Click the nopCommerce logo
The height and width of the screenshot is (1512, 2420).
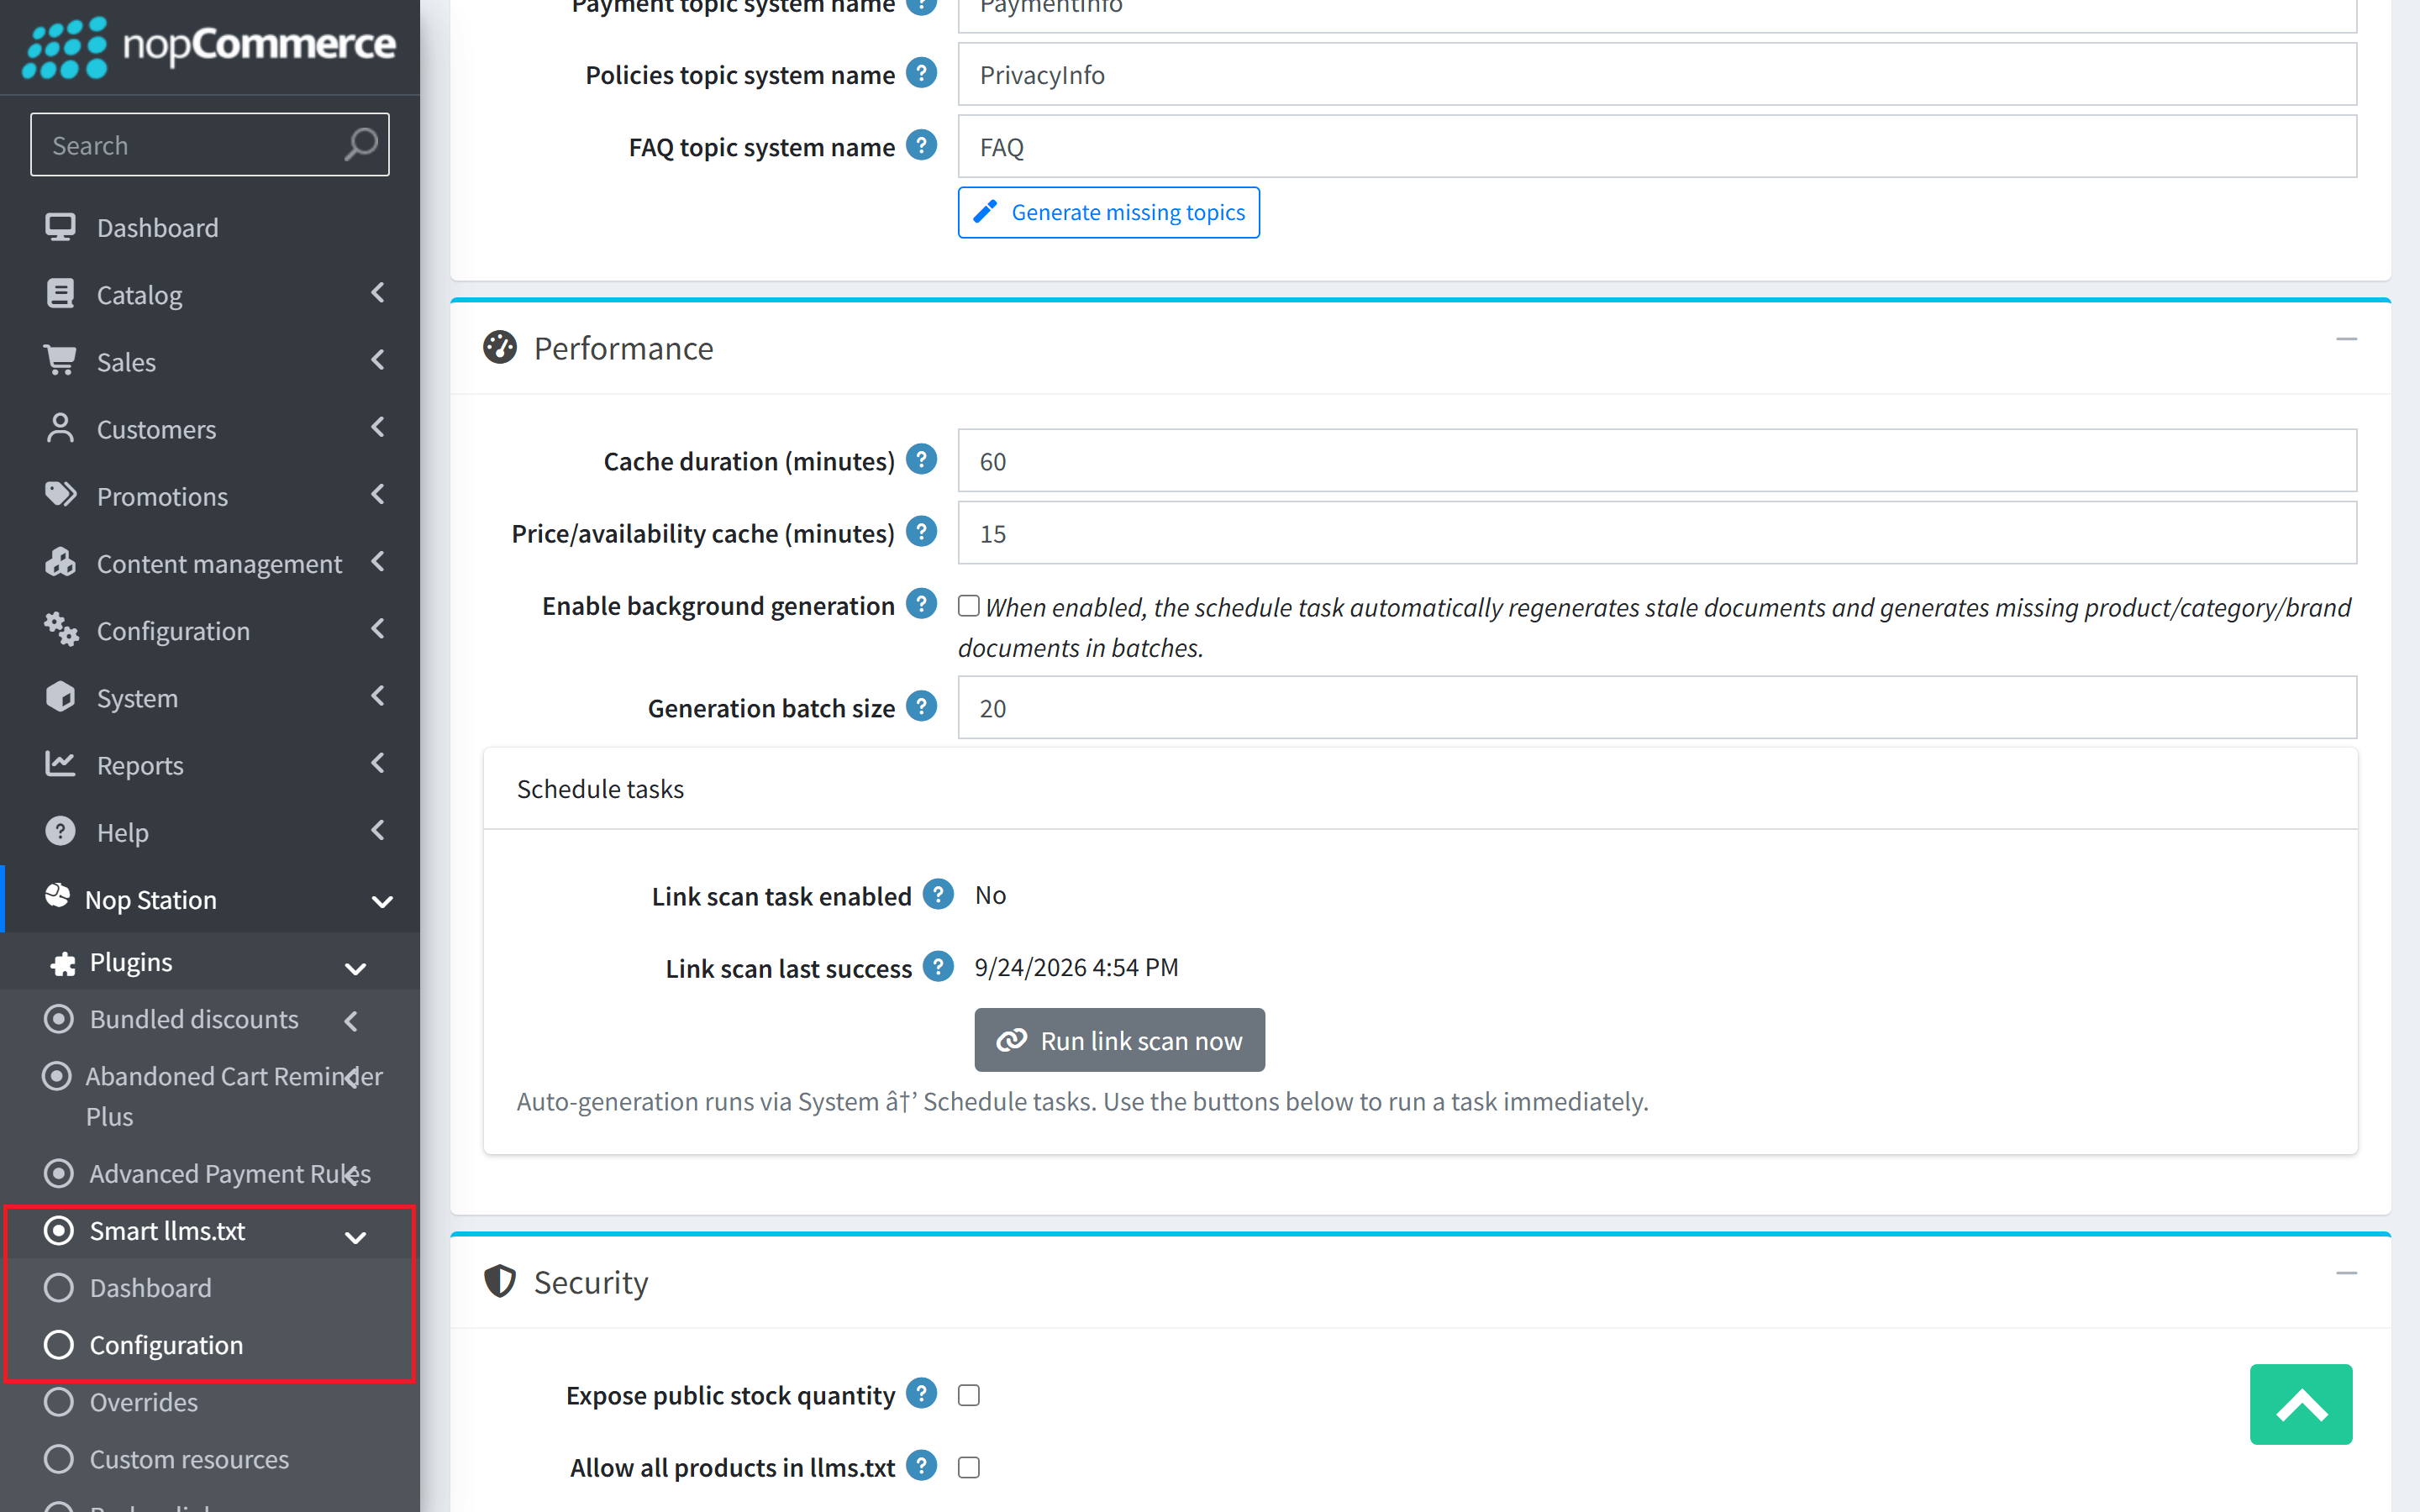210,46
